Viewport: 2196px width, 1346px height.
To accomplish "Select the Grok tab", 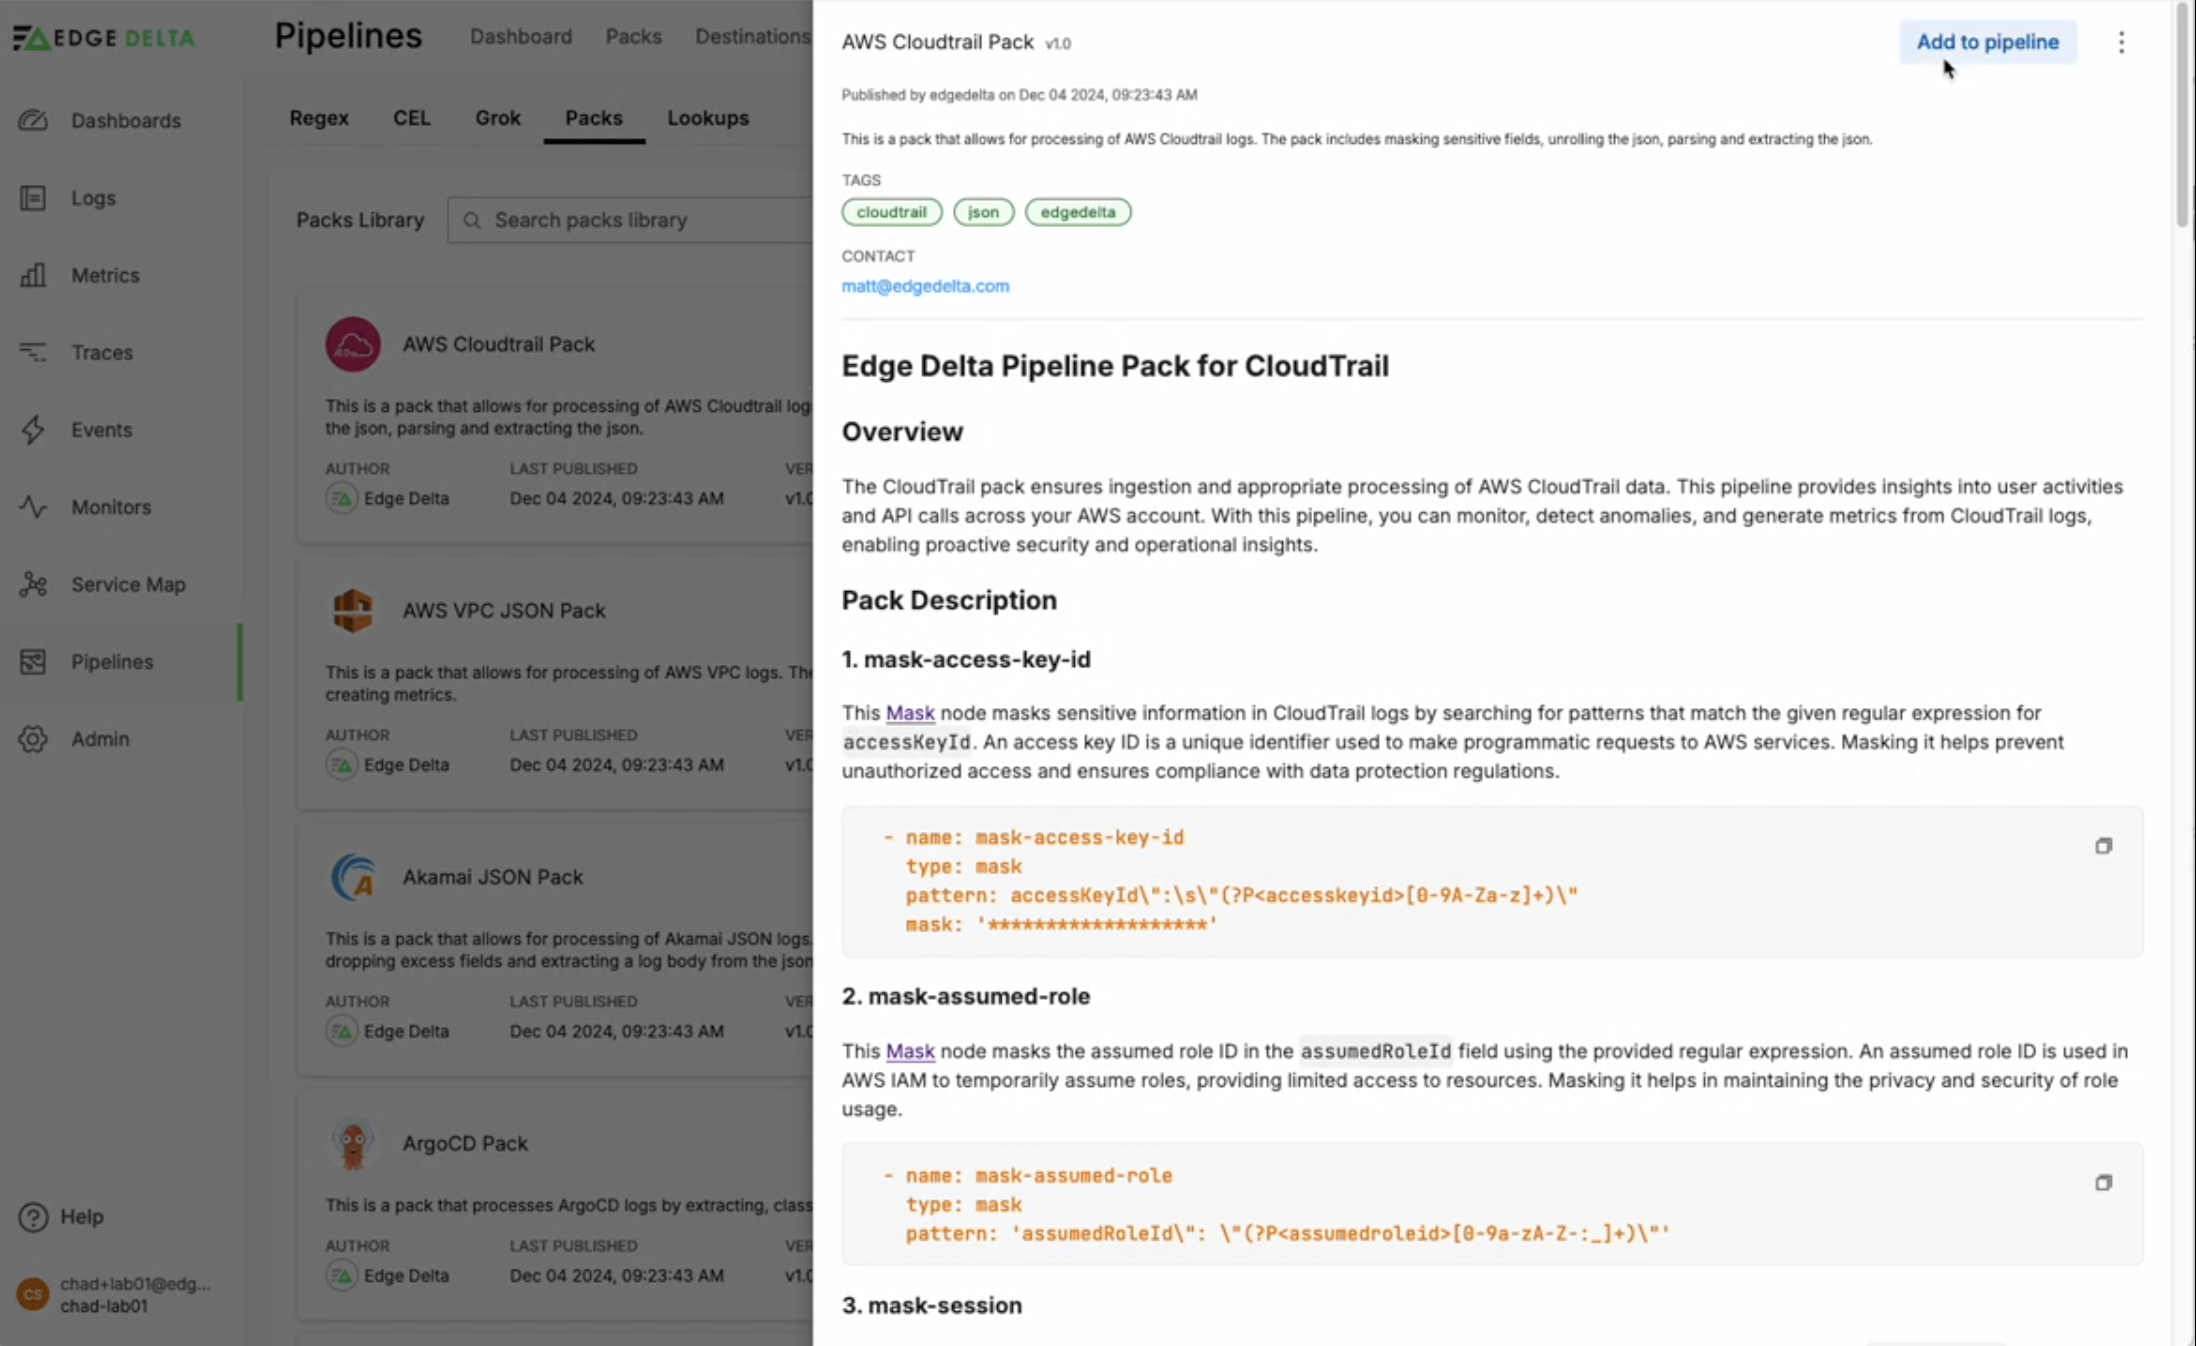I will (x=497, y=118).
